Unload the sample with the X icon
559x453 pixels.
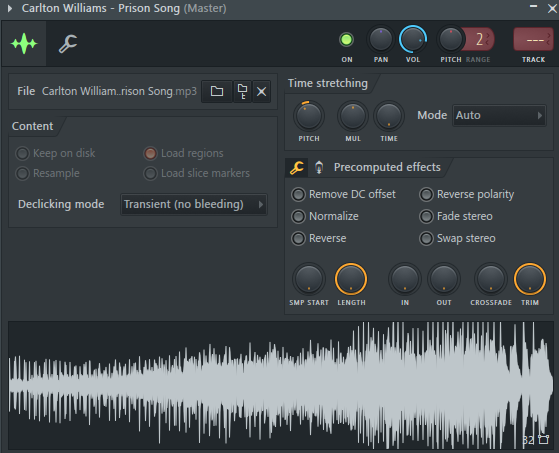261,92
